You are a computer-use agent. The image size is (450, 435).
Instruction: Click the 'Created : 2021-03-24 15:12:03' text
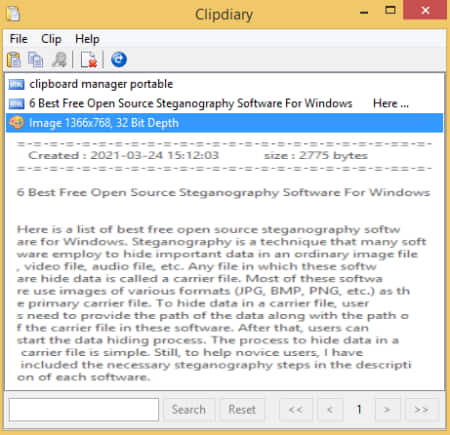click(x=124, y=156)
